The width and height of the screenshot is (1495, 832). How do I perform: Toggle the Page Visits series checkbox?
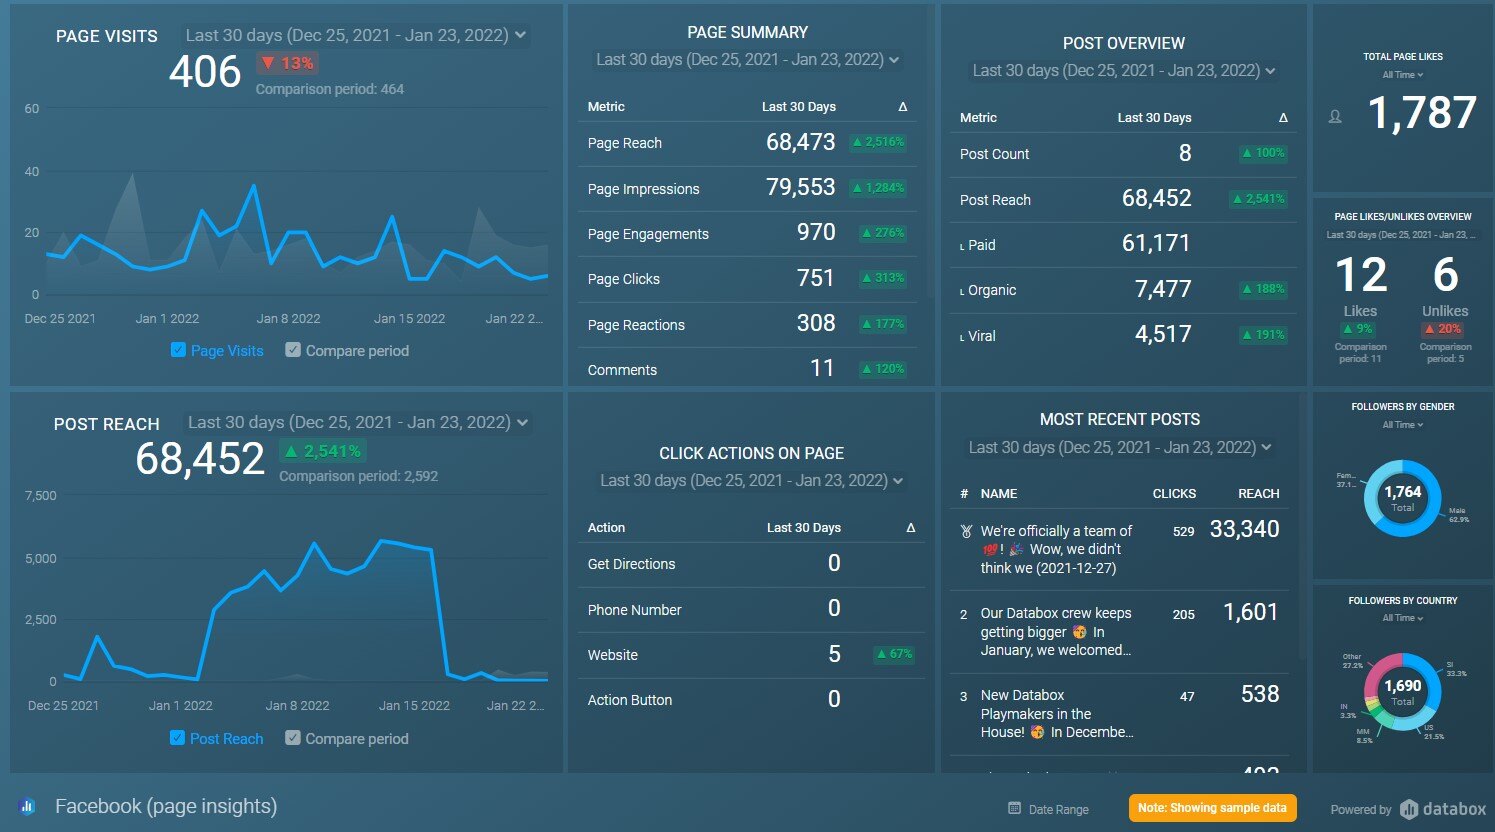tap(178, 350)
